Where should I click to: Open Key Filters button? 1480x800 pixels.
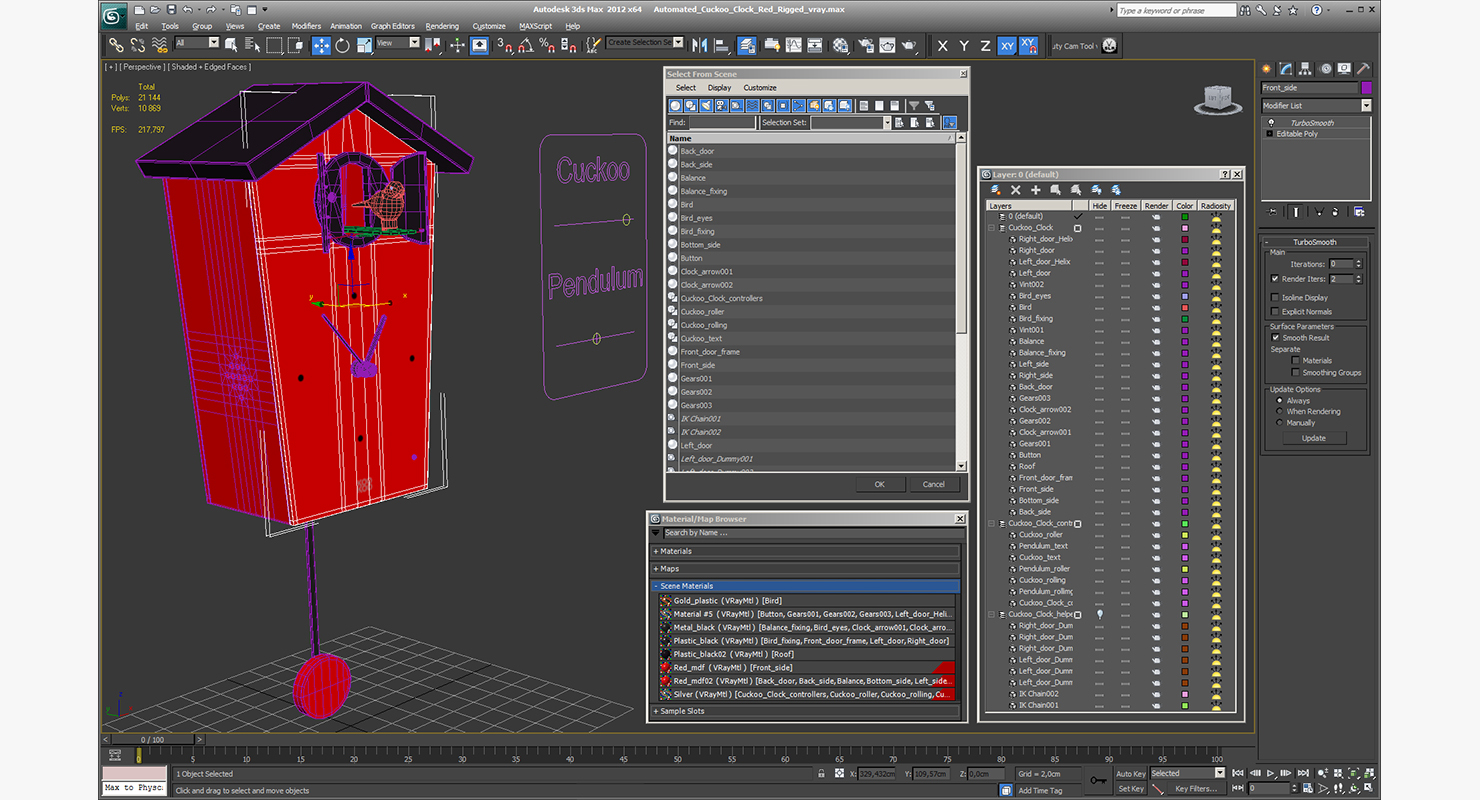pos(1196,789)
